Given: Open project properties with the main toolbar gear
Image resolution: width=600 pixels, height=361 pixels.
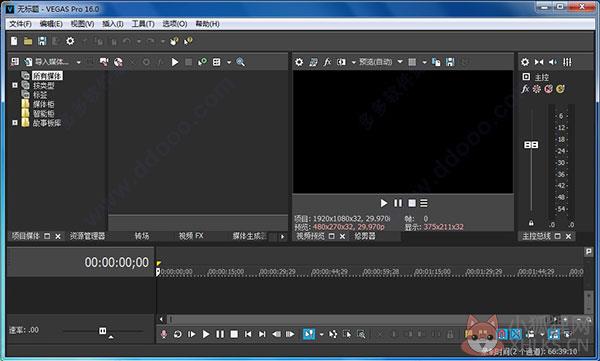Looking at the screenshot, I should (x=70, y=41).
